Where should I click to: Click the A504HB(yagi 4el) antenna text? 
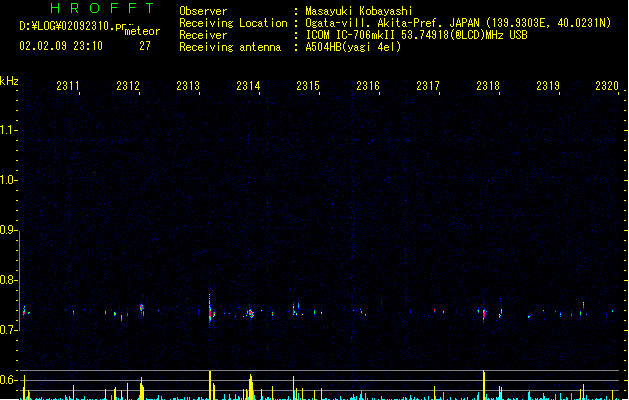pos(353,47)
